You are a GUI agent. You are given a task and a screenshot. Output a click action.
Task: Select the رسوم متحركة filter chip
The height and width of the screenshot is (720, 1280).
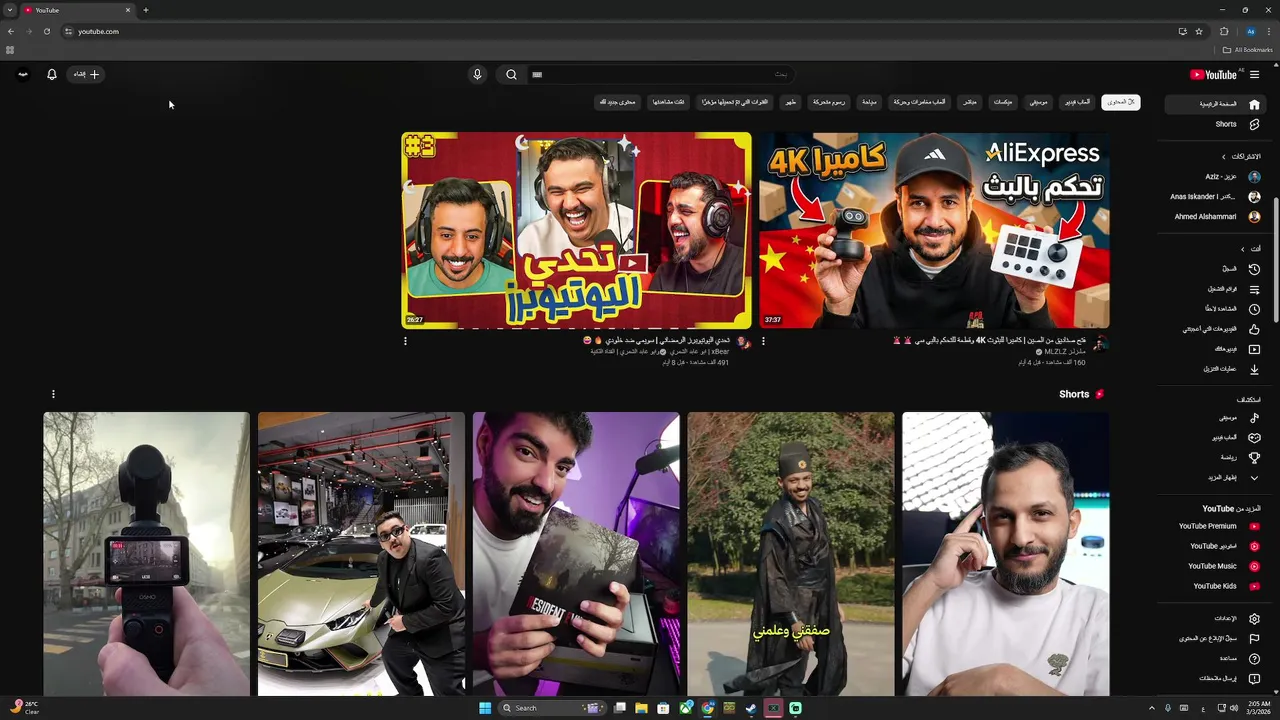[x=829, y=102]
